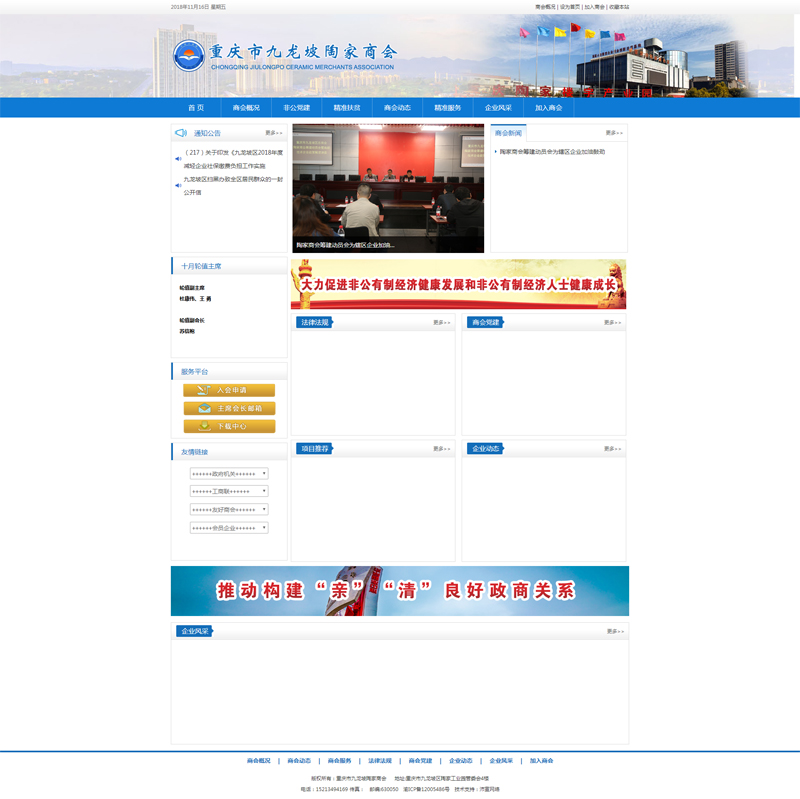Select 精准扶贫 from the navigation bar
Screen dimensions: 800x799
347,108
